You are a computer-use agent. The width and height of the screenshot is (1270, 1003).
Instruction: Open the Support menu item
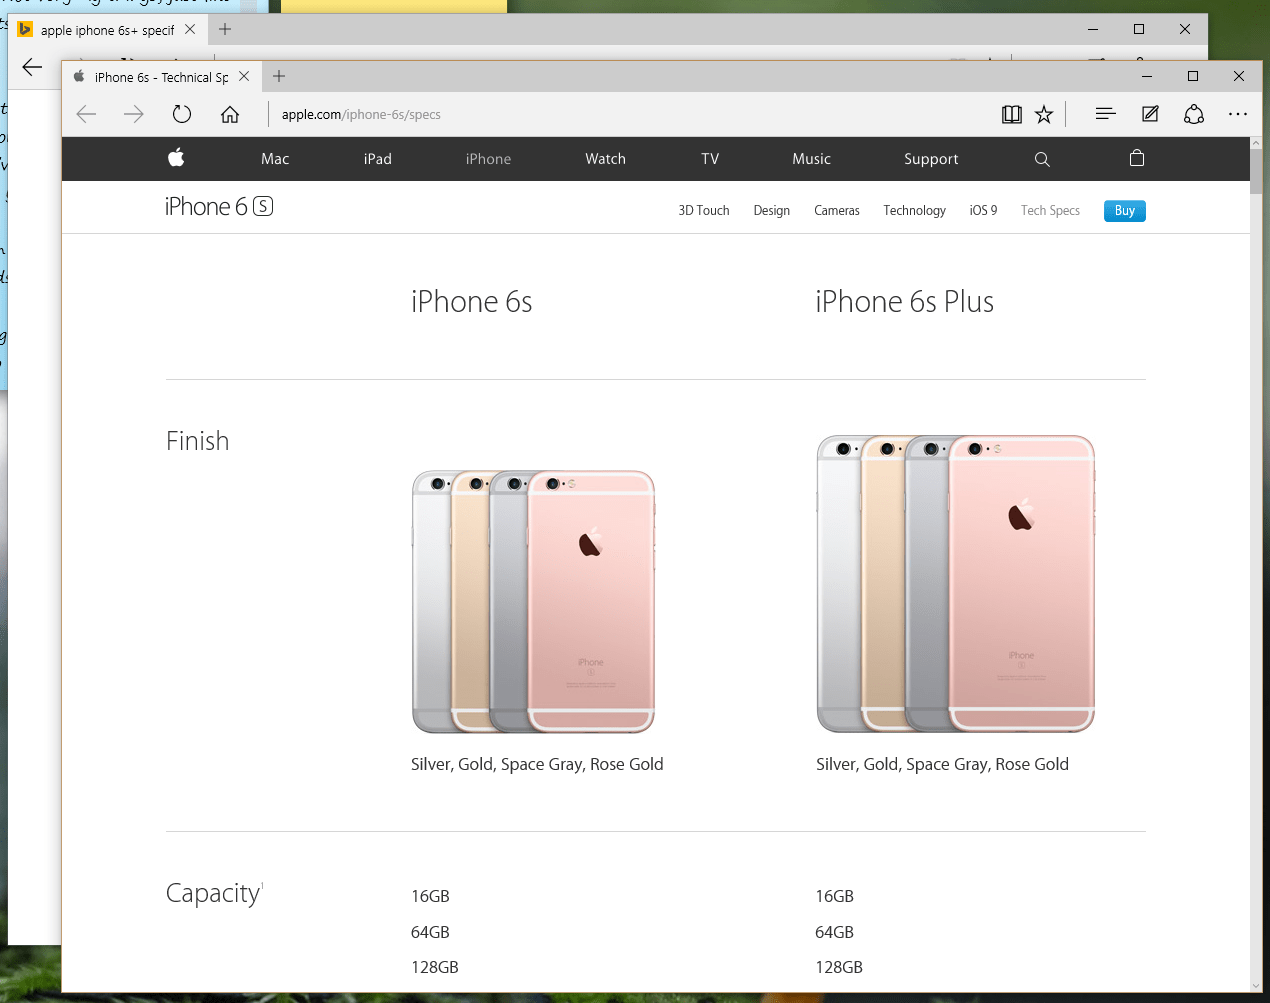click(x=931, y=159)
